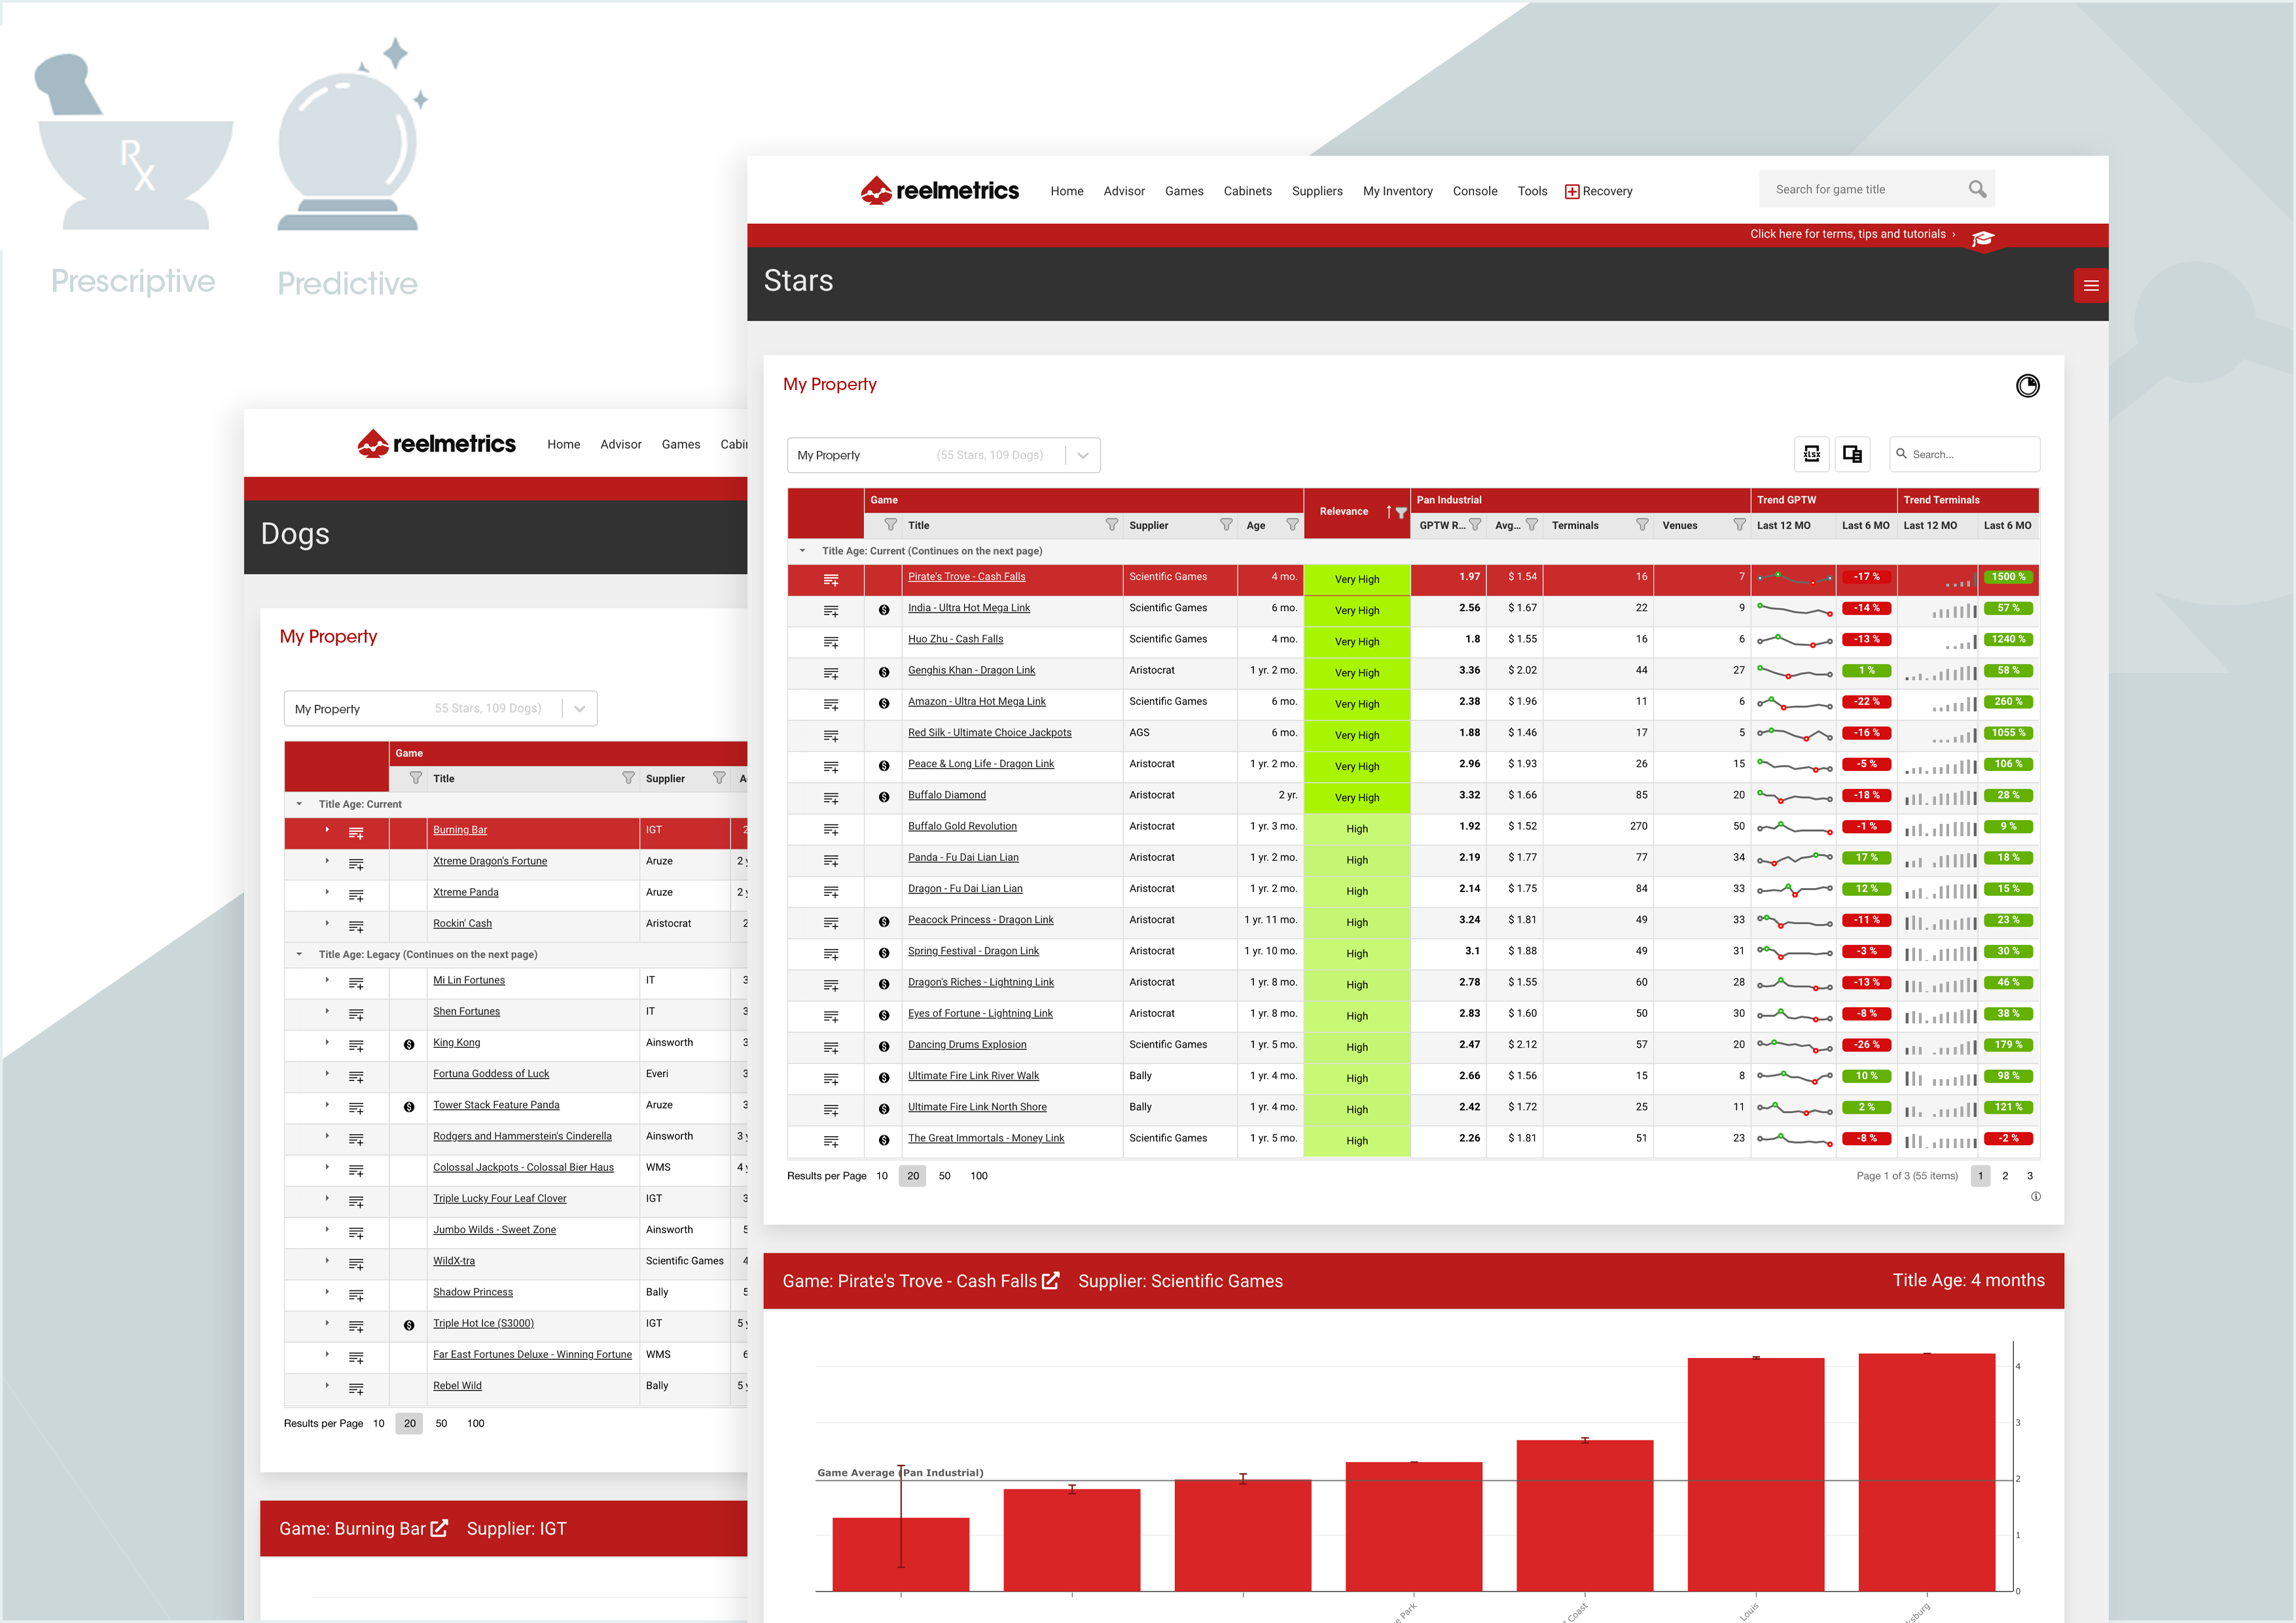Open Pirate's Trove - Cash Falls title link
This screenshot has width=2296, height=1623.
pos(966,576)
